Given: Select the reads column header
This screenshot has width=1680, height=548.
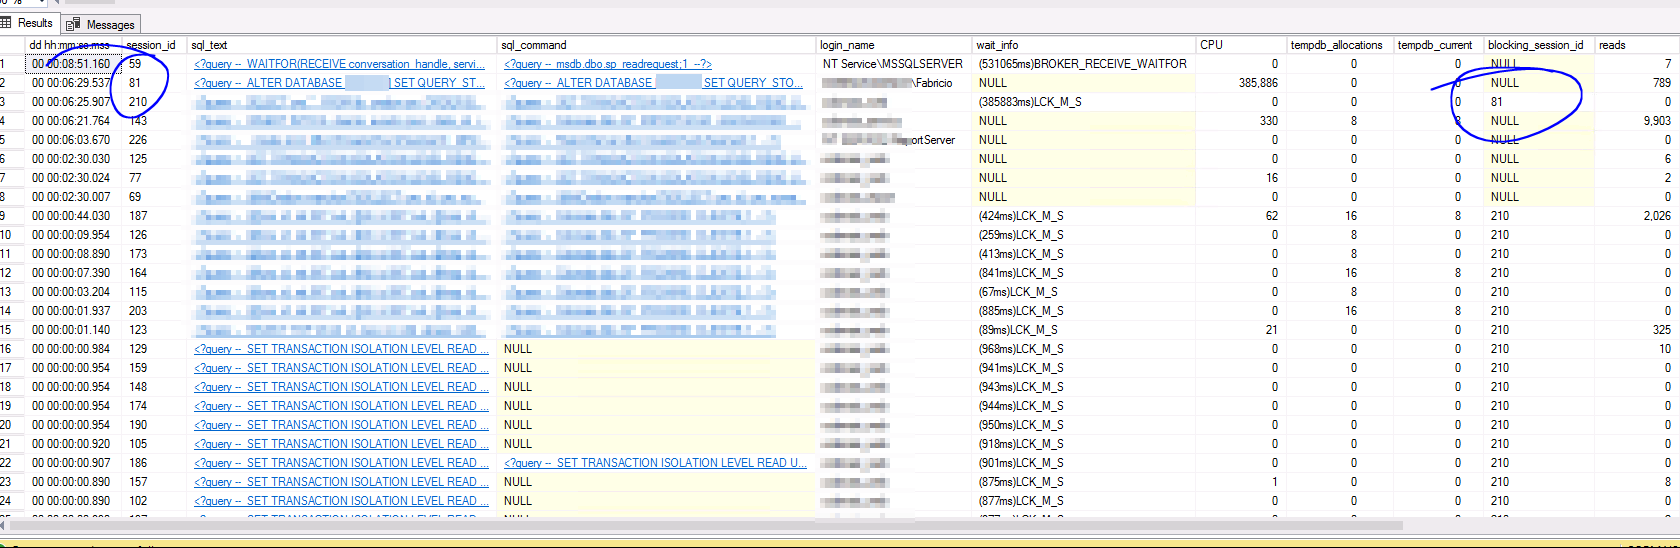Looking at the screenshot, I should [1612, 45].
